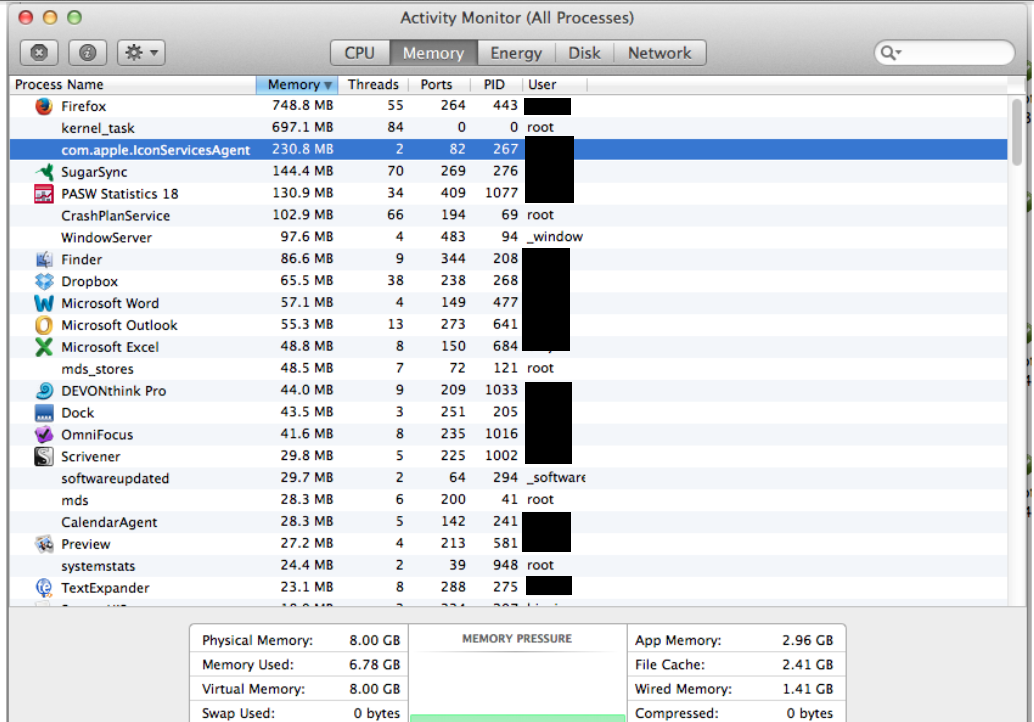Click the Memory Used 6.78 GB value
This screenshot has width=1034, height=722.
(x=375, y=665)
